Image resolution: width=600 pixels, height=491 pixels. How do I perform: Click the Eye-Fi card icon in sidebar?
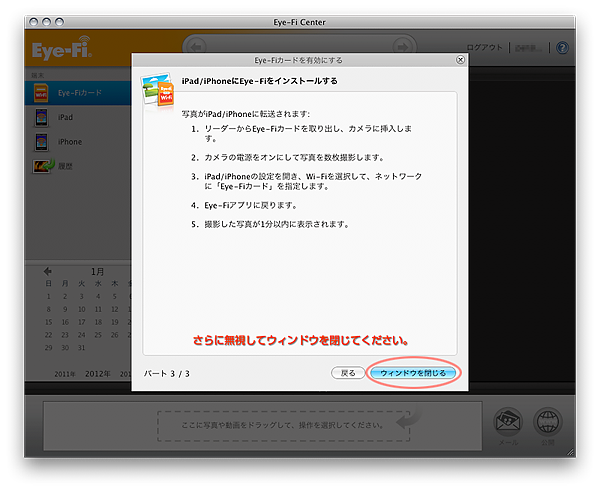pos(41,93)
